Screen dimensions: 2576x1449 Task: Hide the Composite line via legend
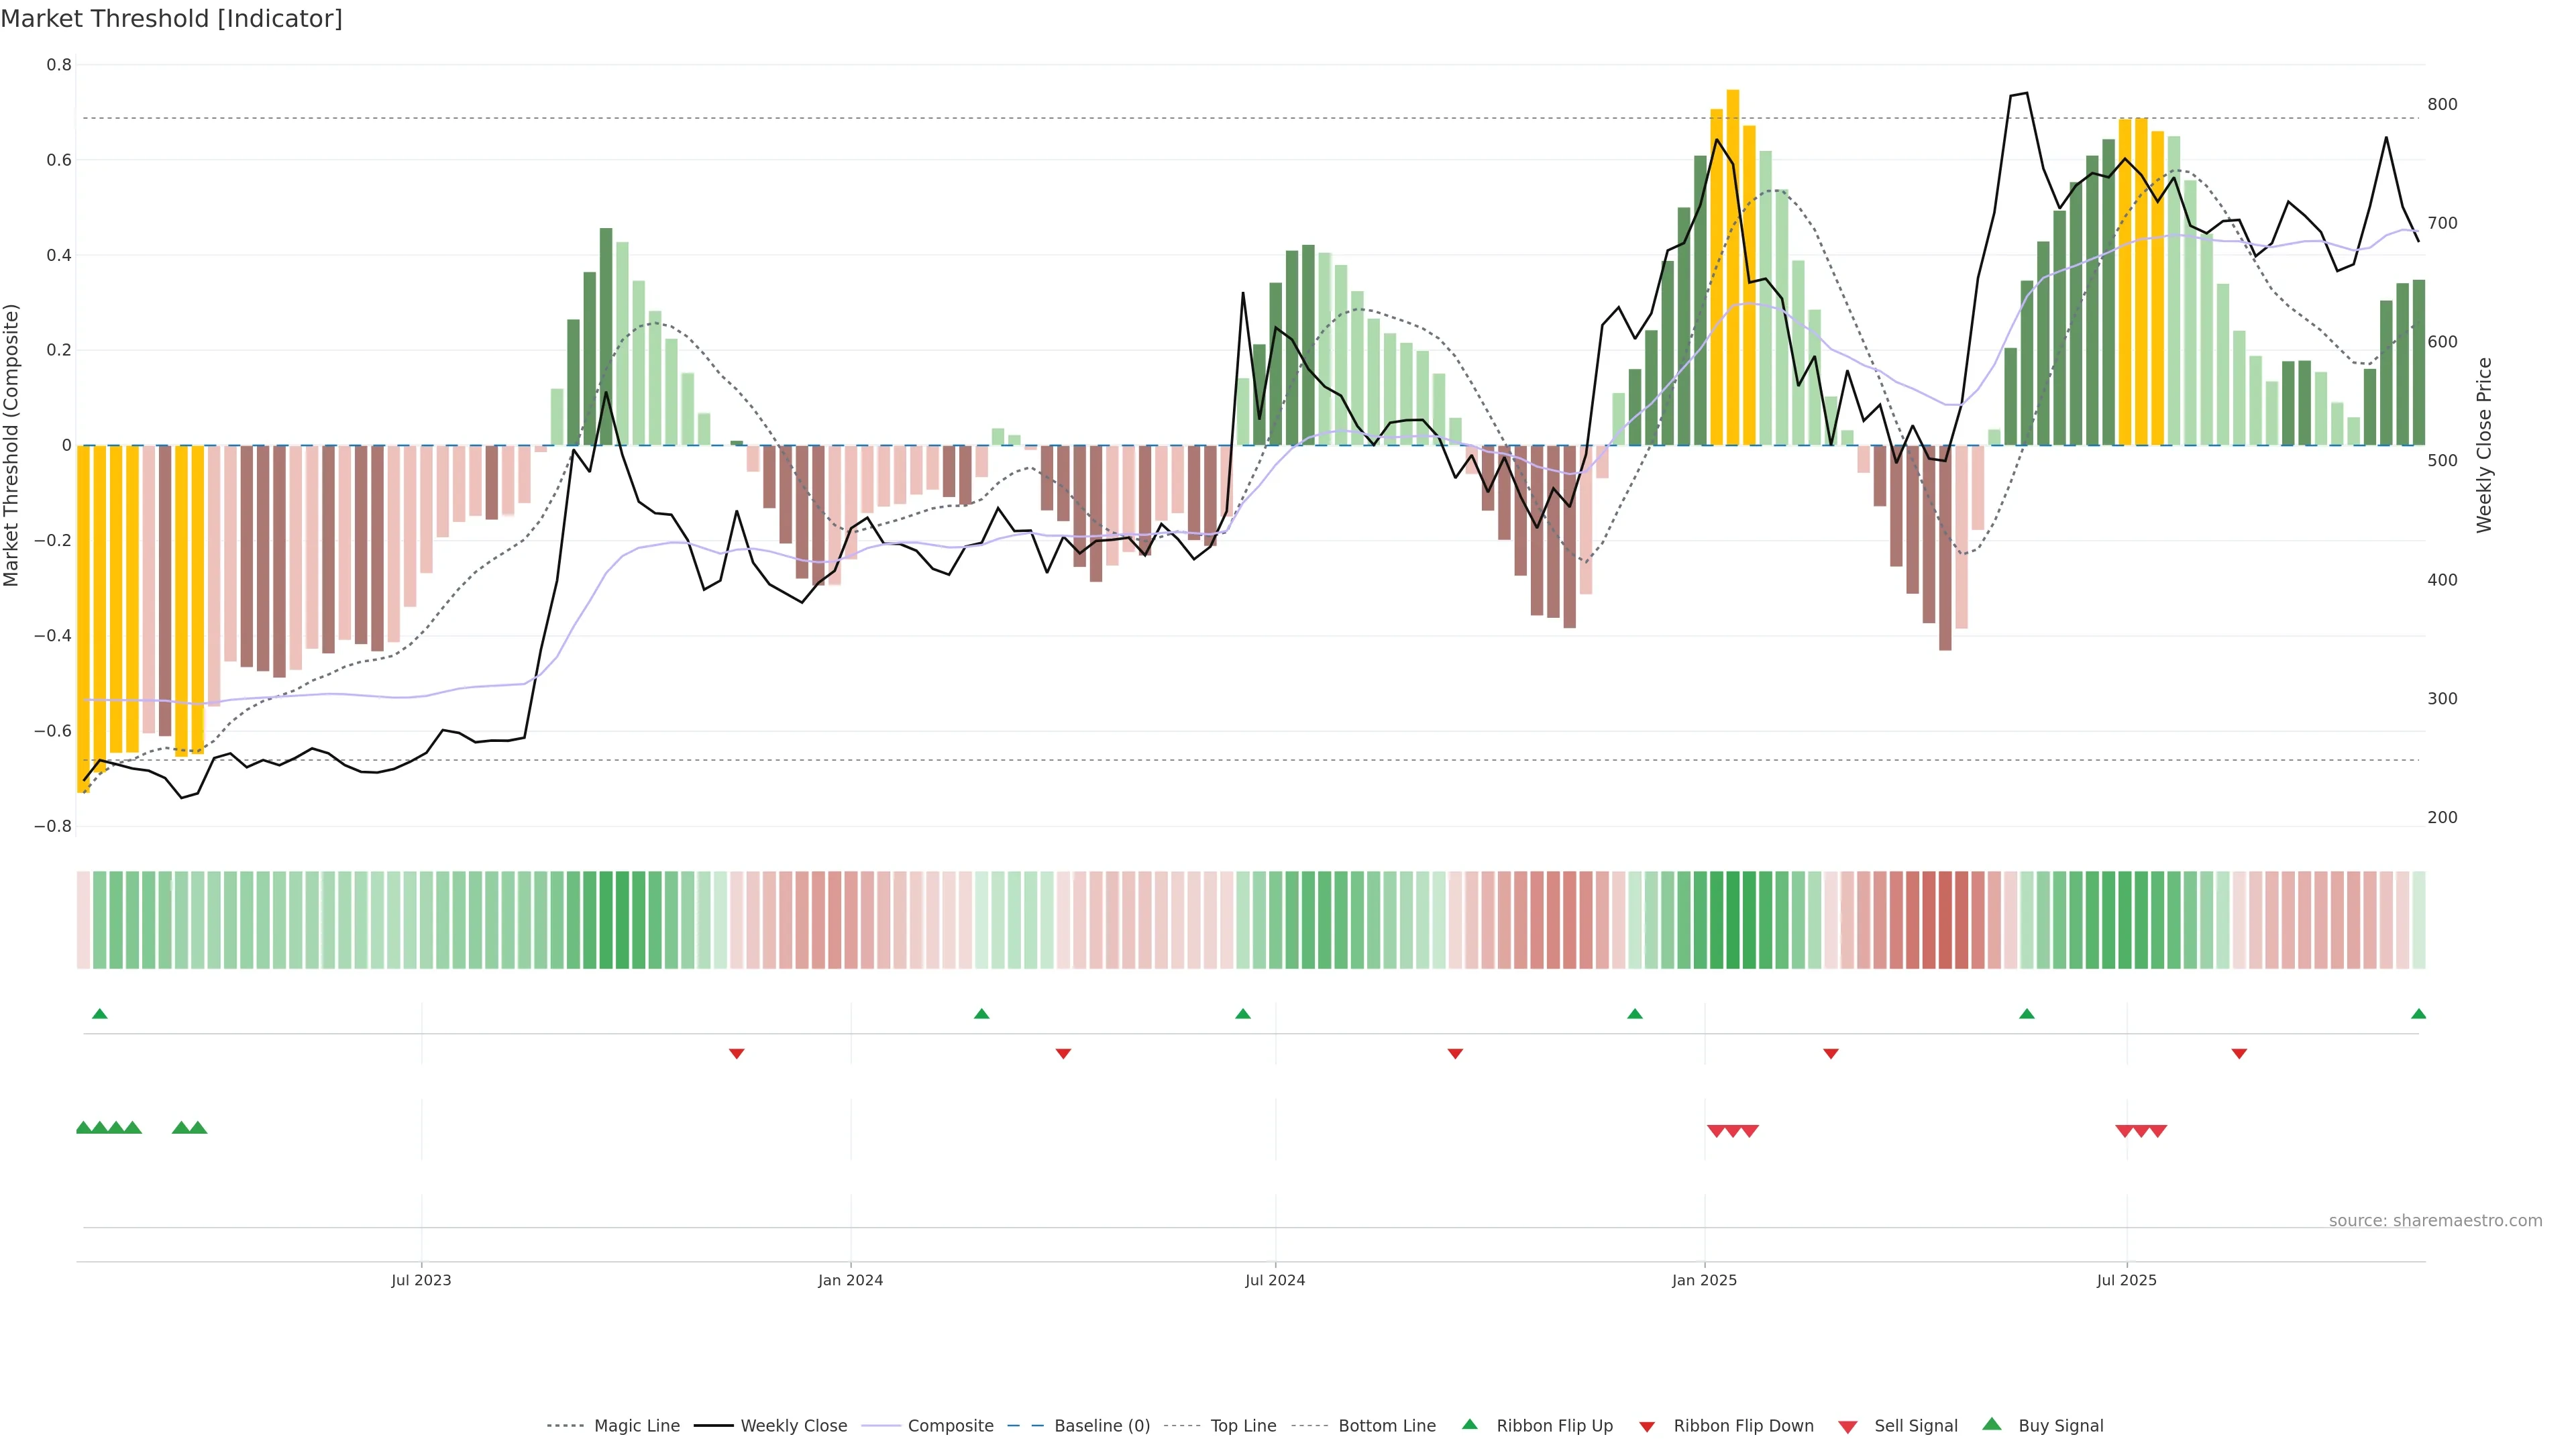tap(950, 1426)
